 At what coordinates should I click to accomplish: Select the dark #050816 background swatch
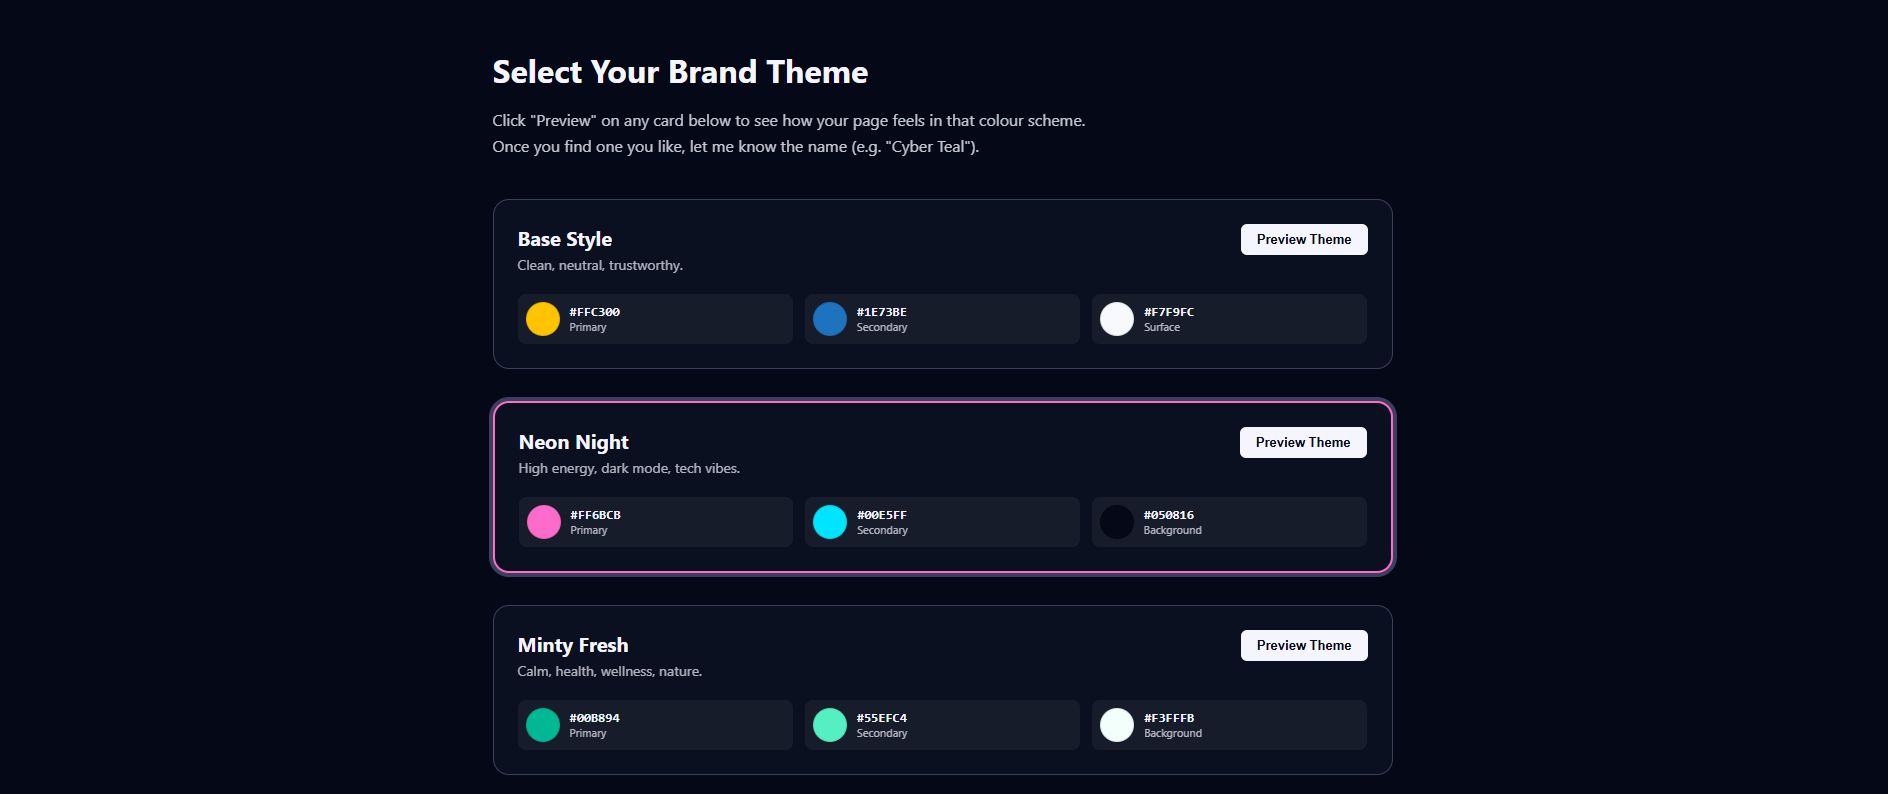coord(1116,521)
